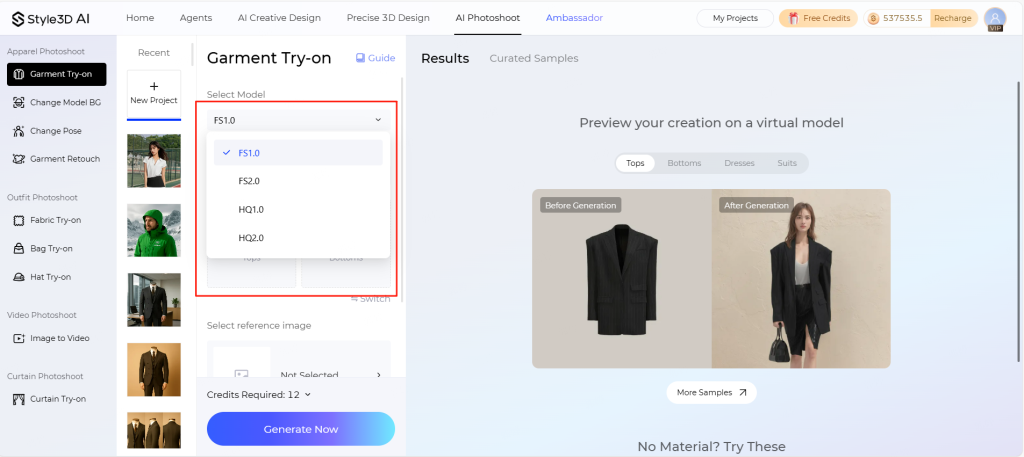Open the More Samples link
1024x457 pixels.
(x=711, y=392)
